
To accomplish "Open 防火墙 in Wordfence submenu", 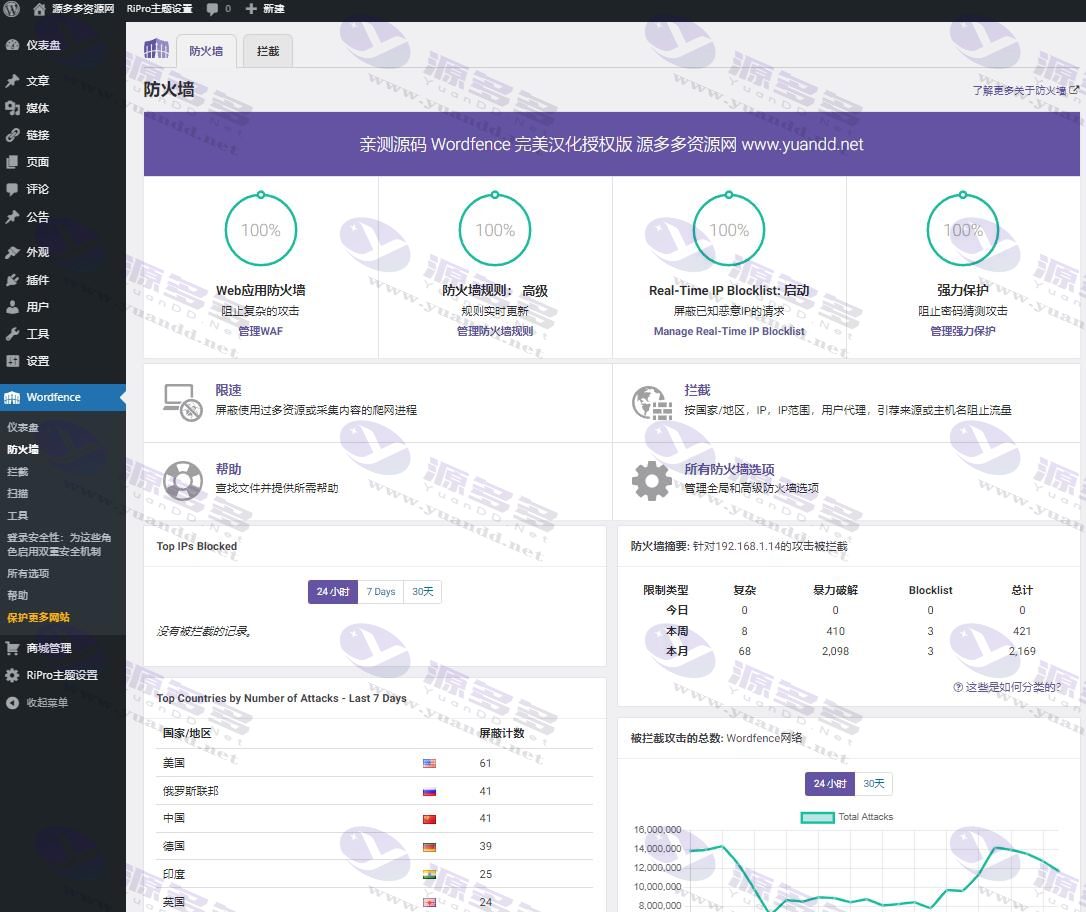I will click(x=23, y=449).
